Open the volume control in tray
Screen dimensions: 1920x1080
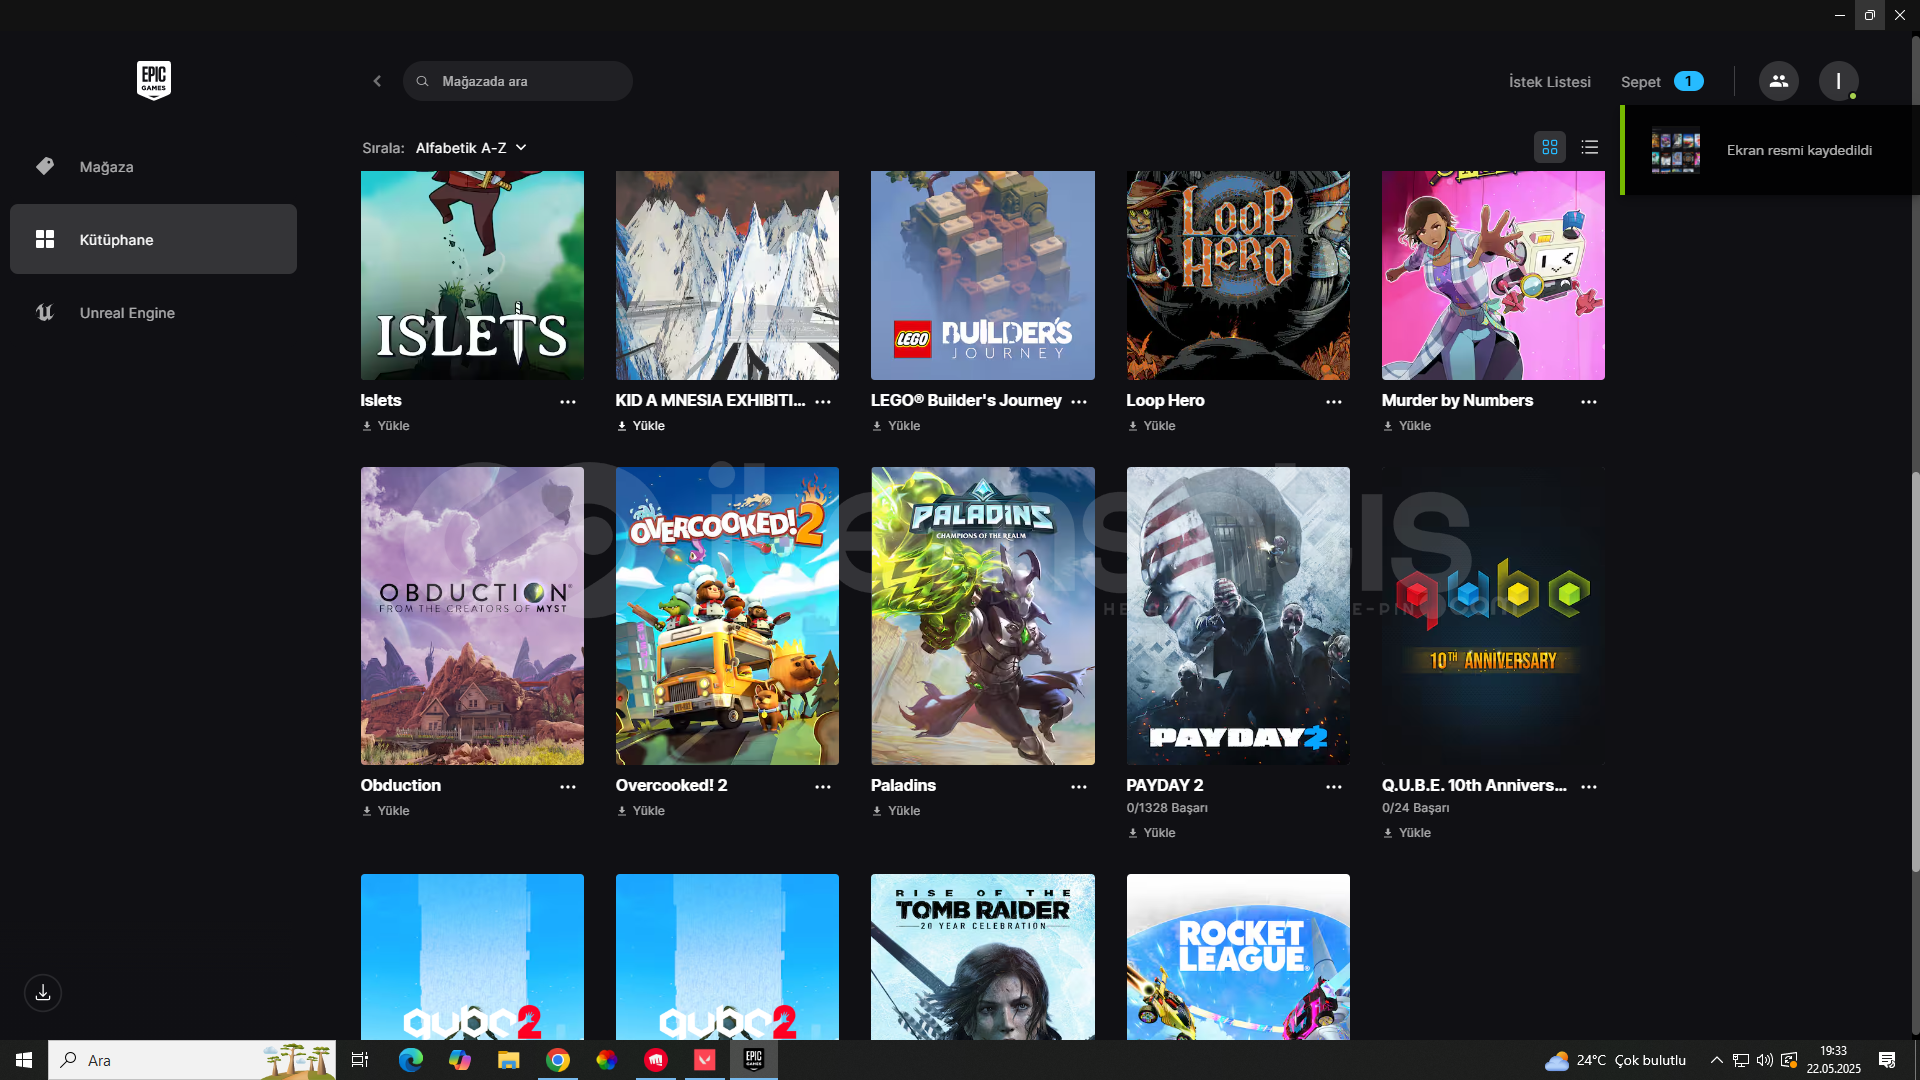1764,1060
